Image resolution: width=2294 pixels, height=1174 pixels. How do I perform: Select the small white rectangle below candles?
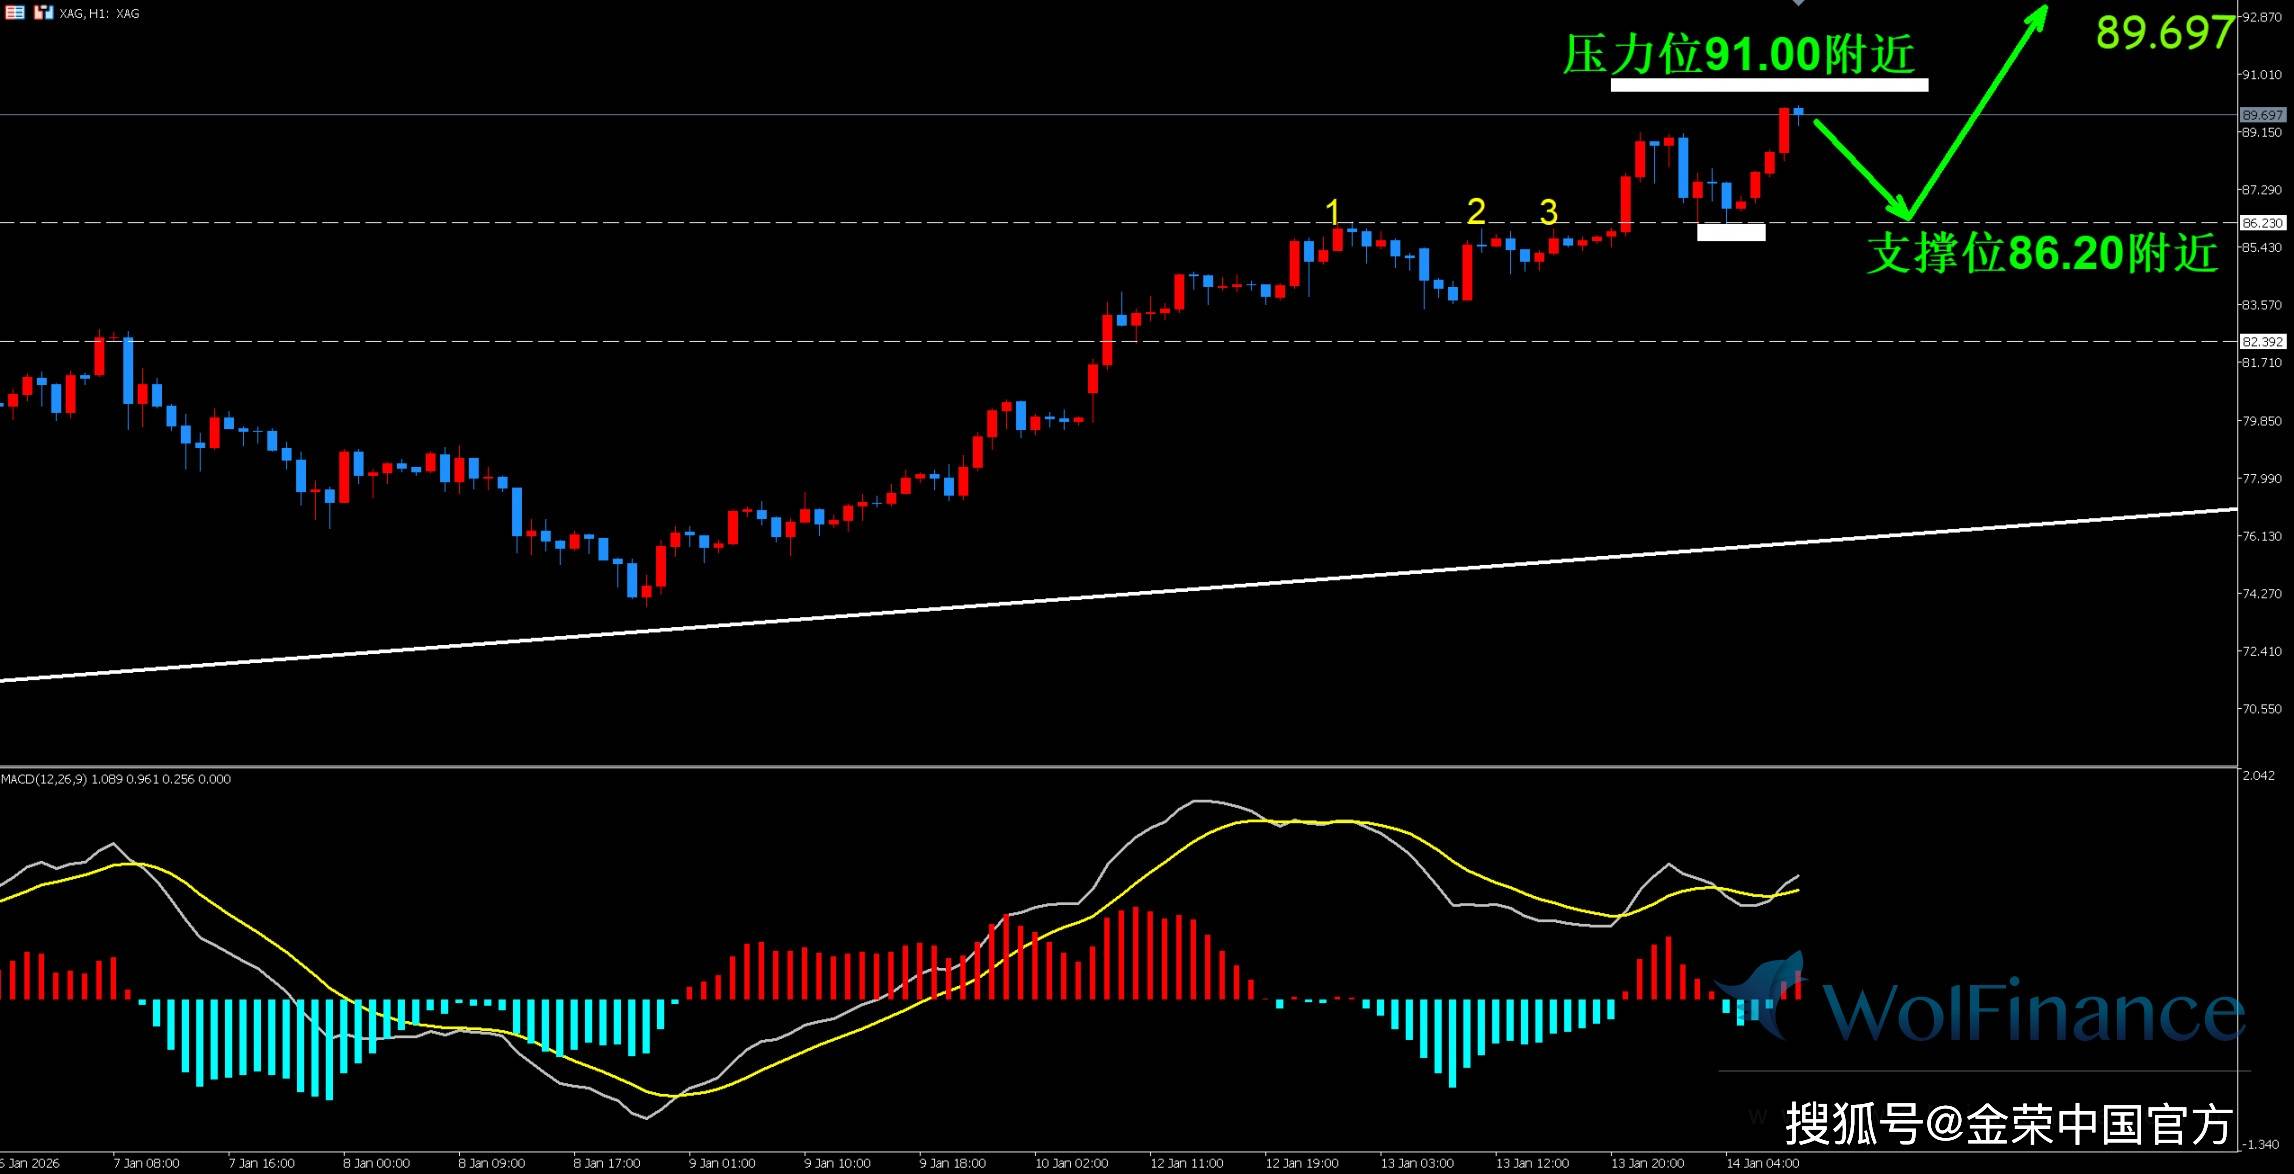(x=1731, y=233)
